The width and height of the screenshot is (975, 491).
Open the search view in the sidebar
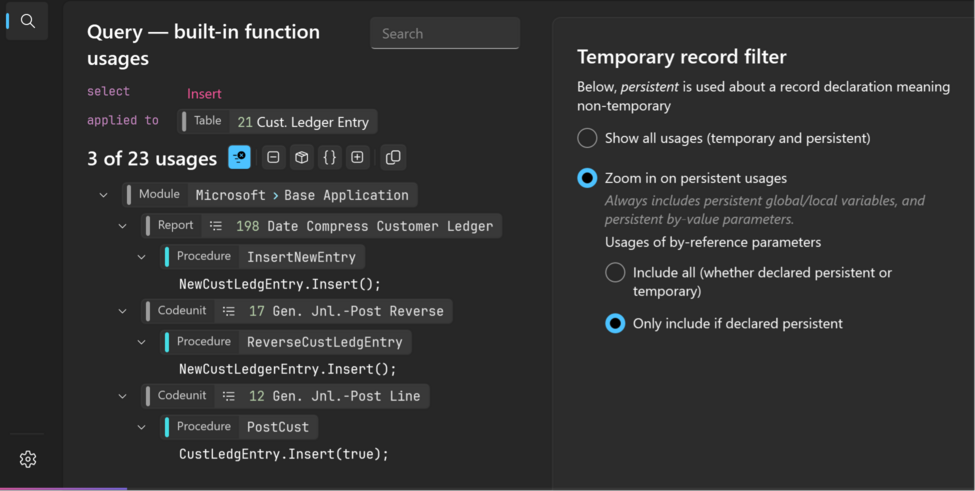(x=27, y=21)
